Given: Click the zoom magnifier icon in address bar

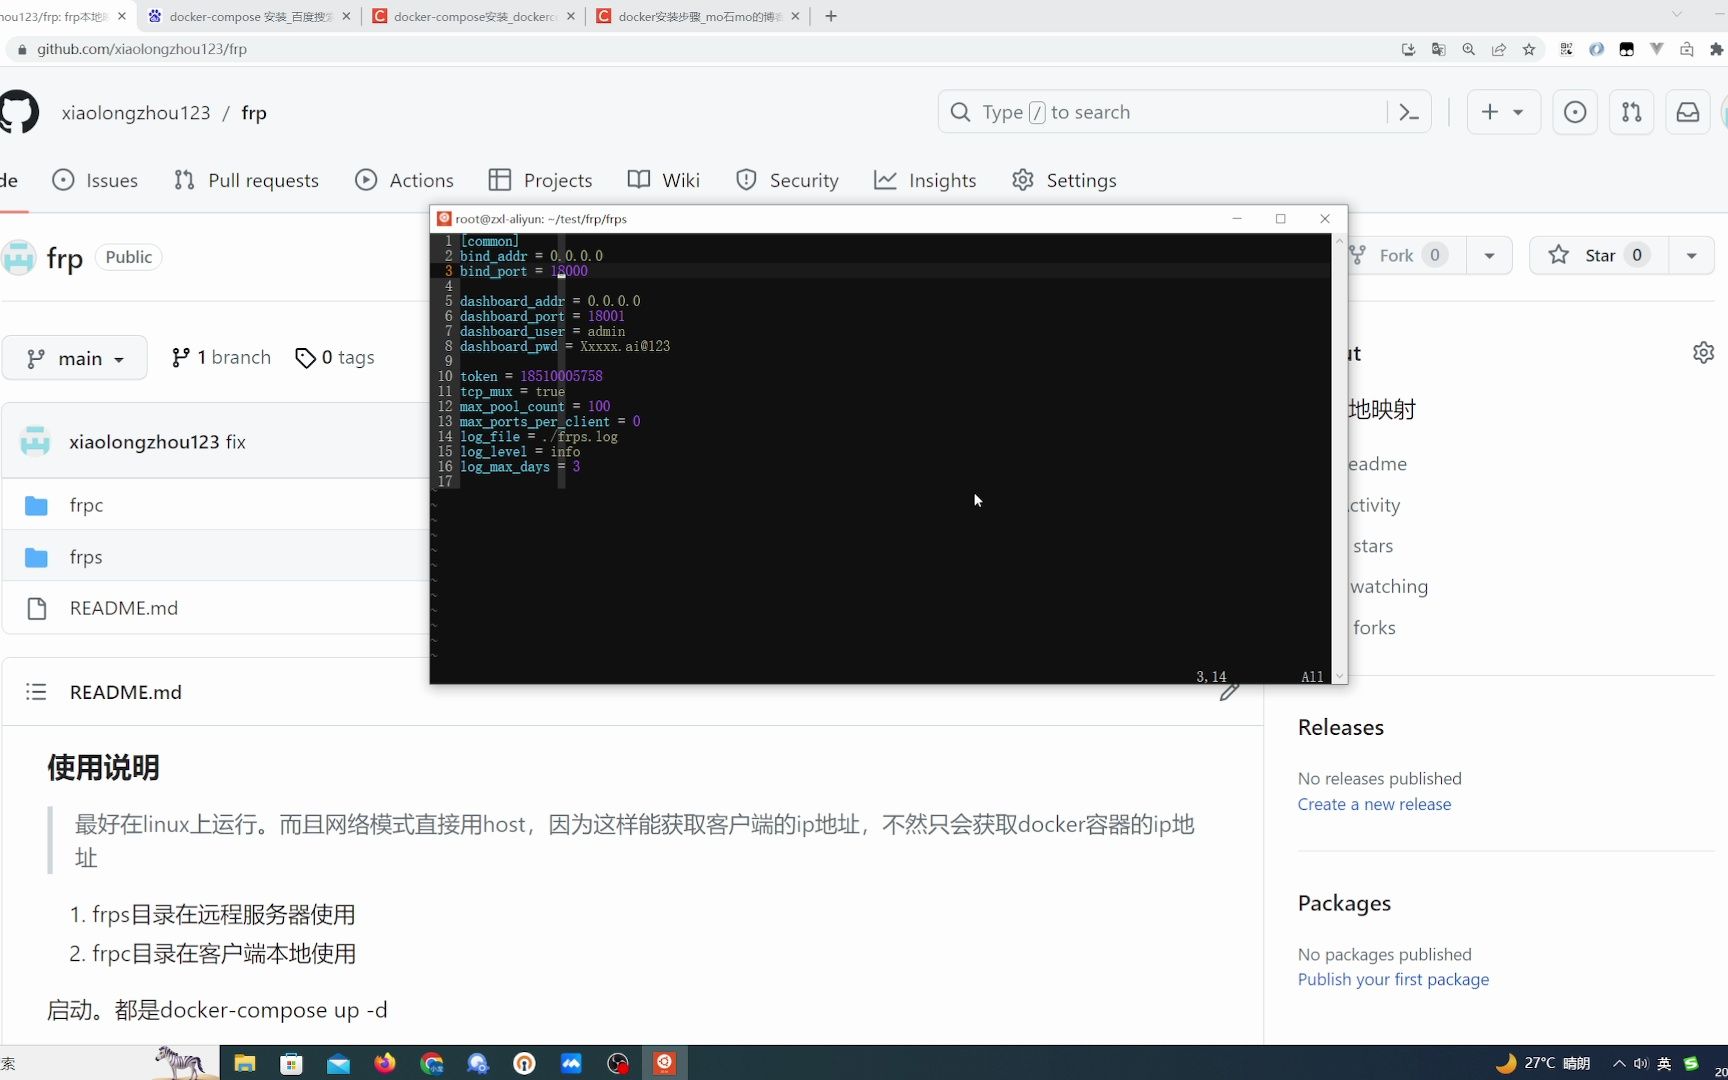Looking at the screenshot, I should [x=1468, y=49].
